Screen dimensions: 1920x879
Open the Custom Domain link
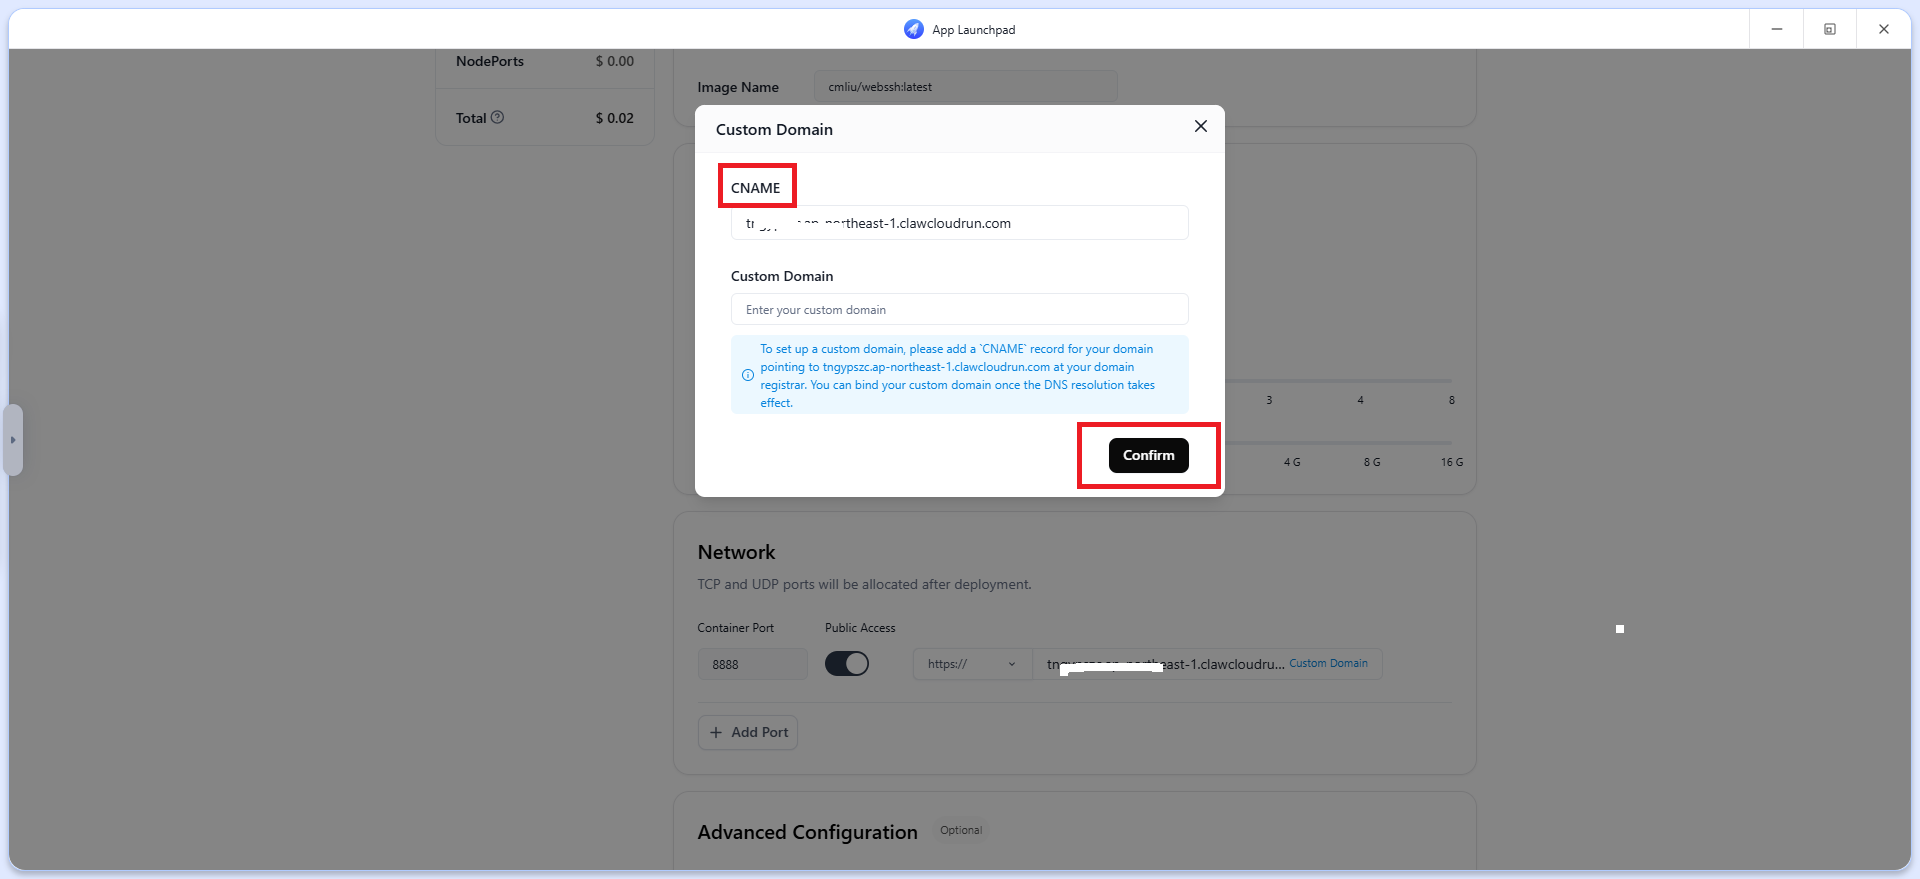[1328, 663]
